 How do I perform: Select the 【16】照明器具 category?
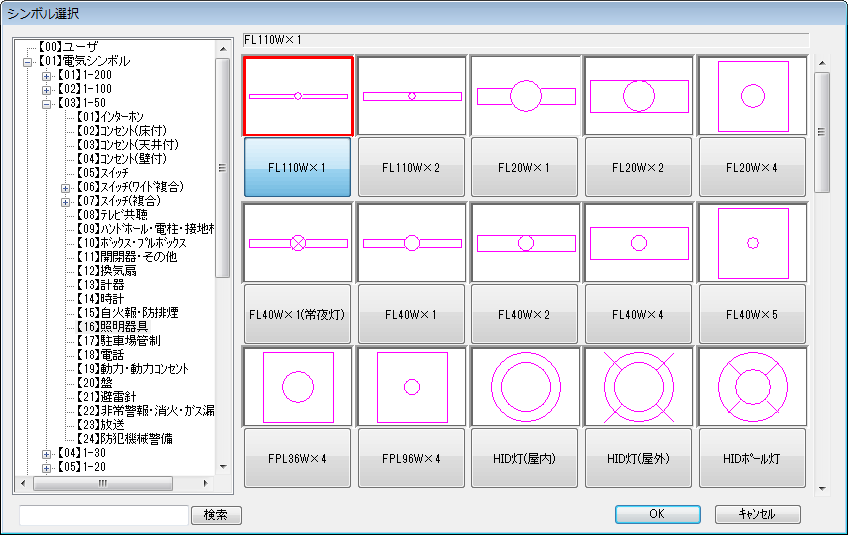coord(112,327)
